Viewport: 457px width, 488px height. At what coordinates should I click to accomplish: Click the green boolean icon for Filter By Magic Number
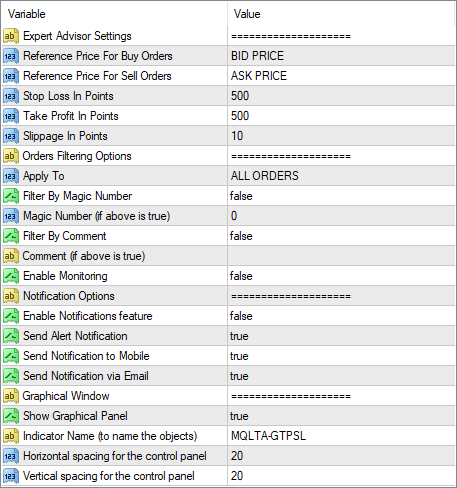(11, 196)
